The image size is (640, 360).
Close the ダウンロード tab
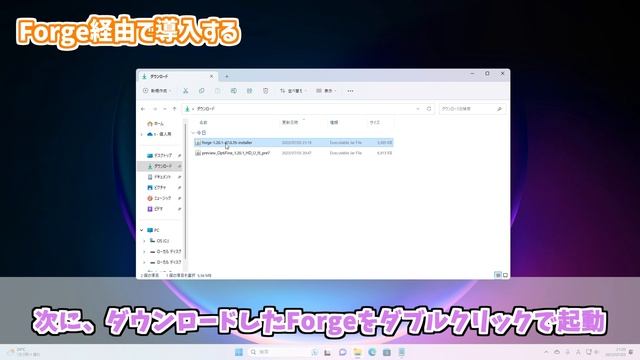coord(211,76)
